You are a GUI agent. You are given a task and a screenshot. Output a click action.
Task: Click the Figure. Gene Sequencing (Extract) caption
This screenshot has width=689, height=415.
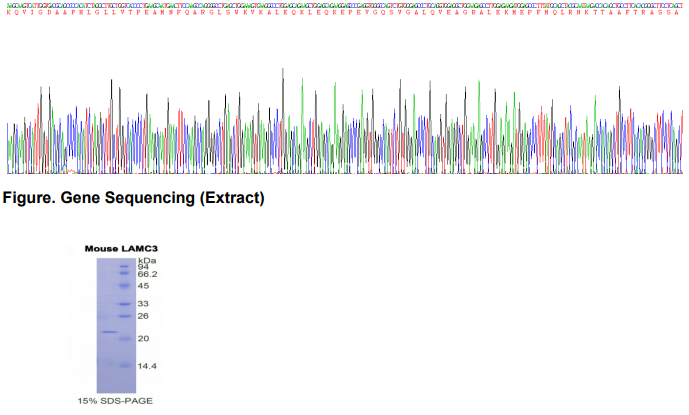click(x=134, y=198)
